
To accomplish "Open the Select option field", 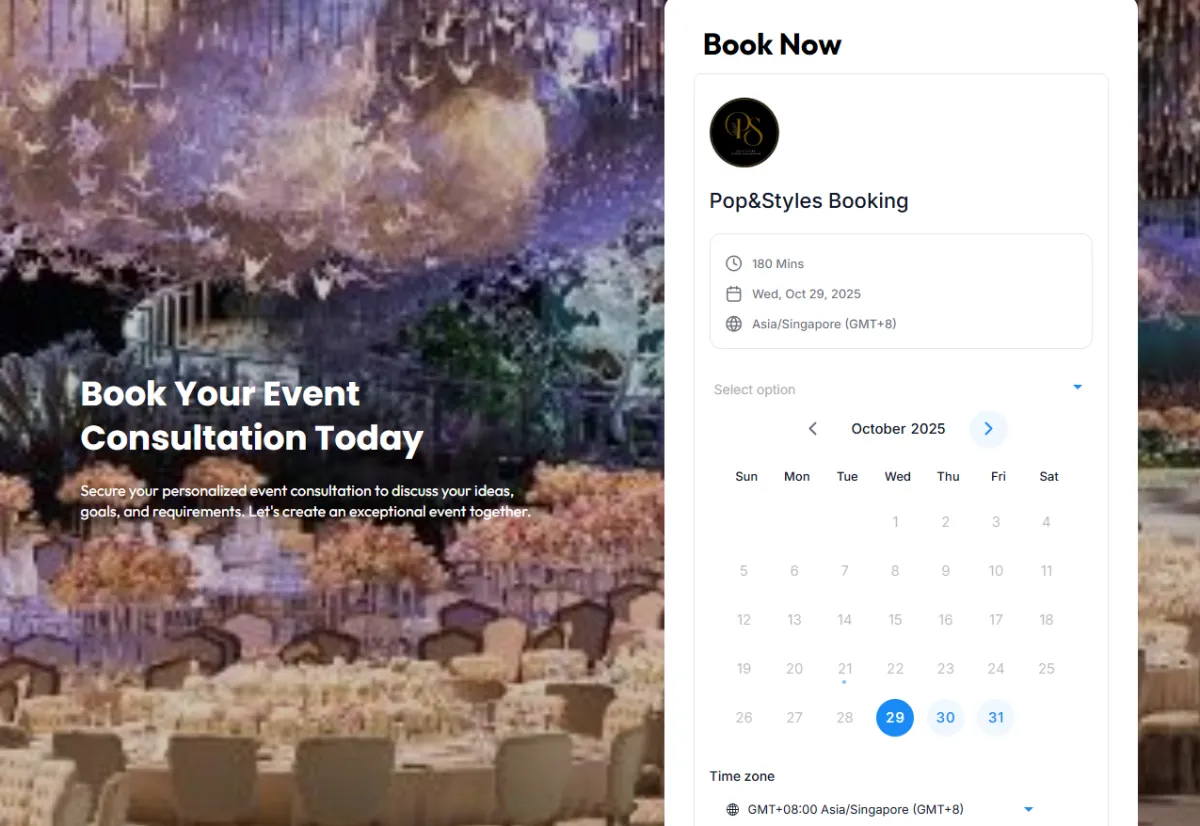I will point(900,389).
